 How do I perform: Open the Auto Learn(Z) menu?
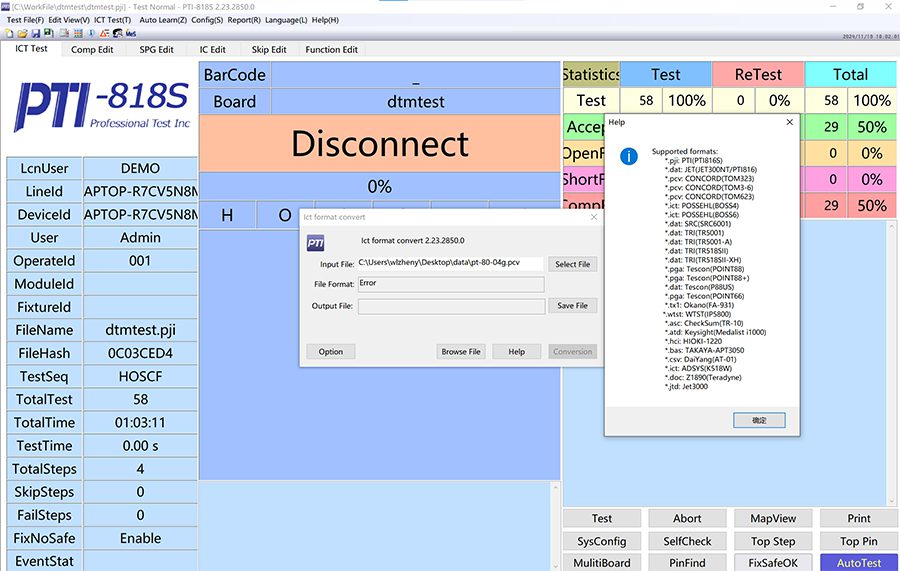tap(163, 20)
